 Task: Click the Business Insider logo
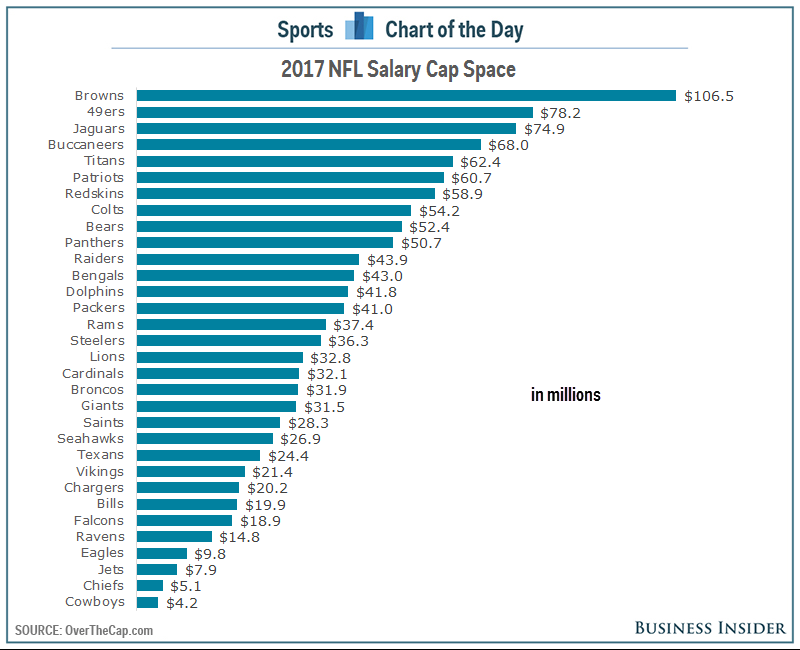710,628
